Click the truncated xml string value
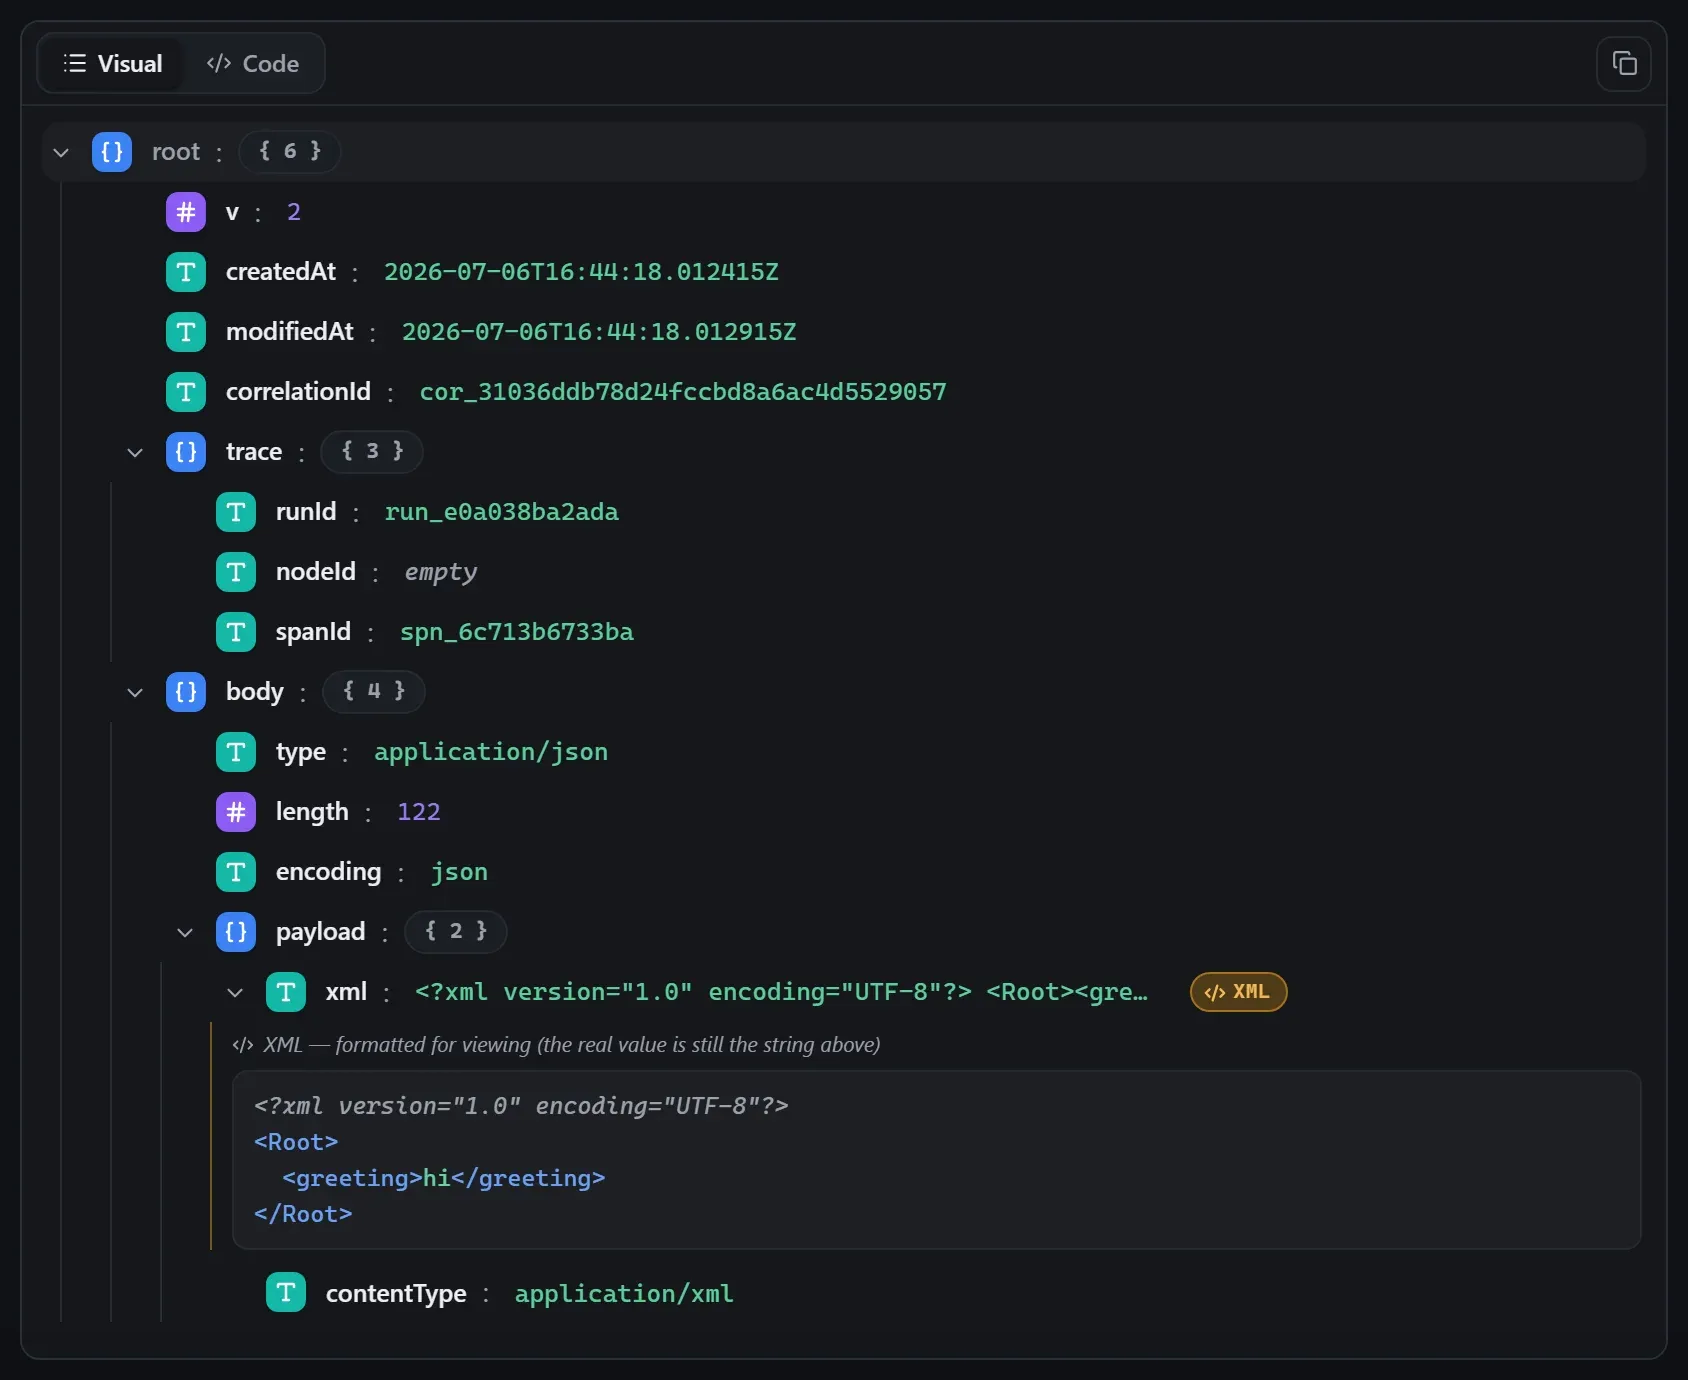1688x1380 pixels. 781,992
